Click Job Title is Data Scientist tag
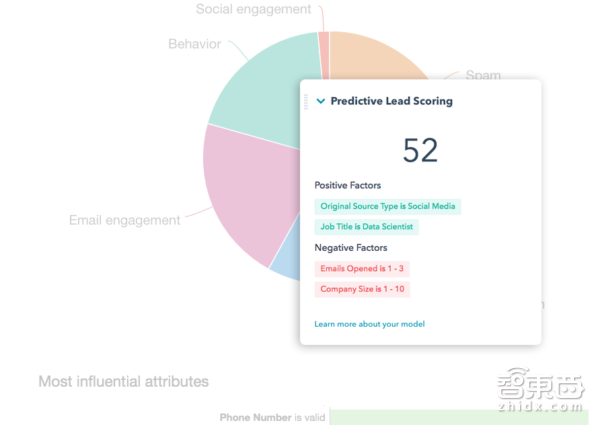This screenshot has height=425, width=600. coord(366,227)
